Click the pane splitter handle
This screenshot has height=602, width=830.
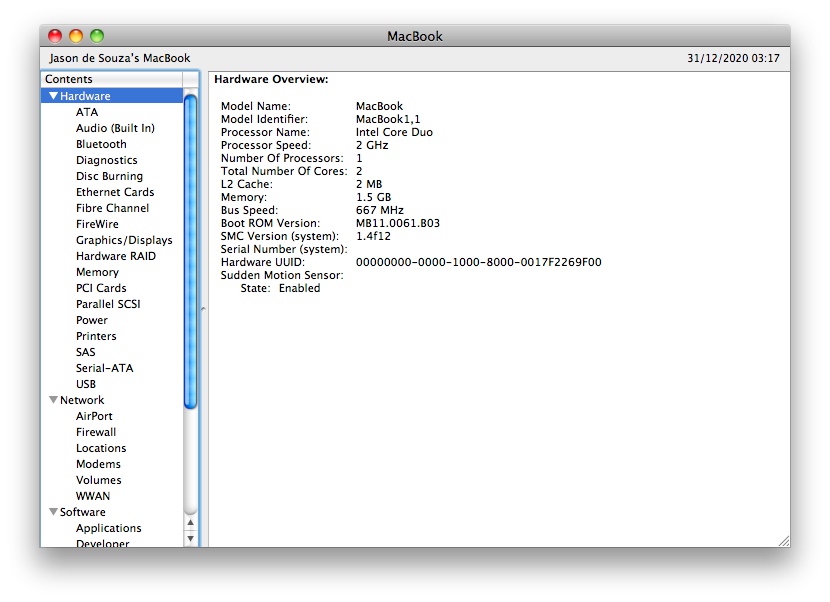pyautogui.click(x=203, y=309)
